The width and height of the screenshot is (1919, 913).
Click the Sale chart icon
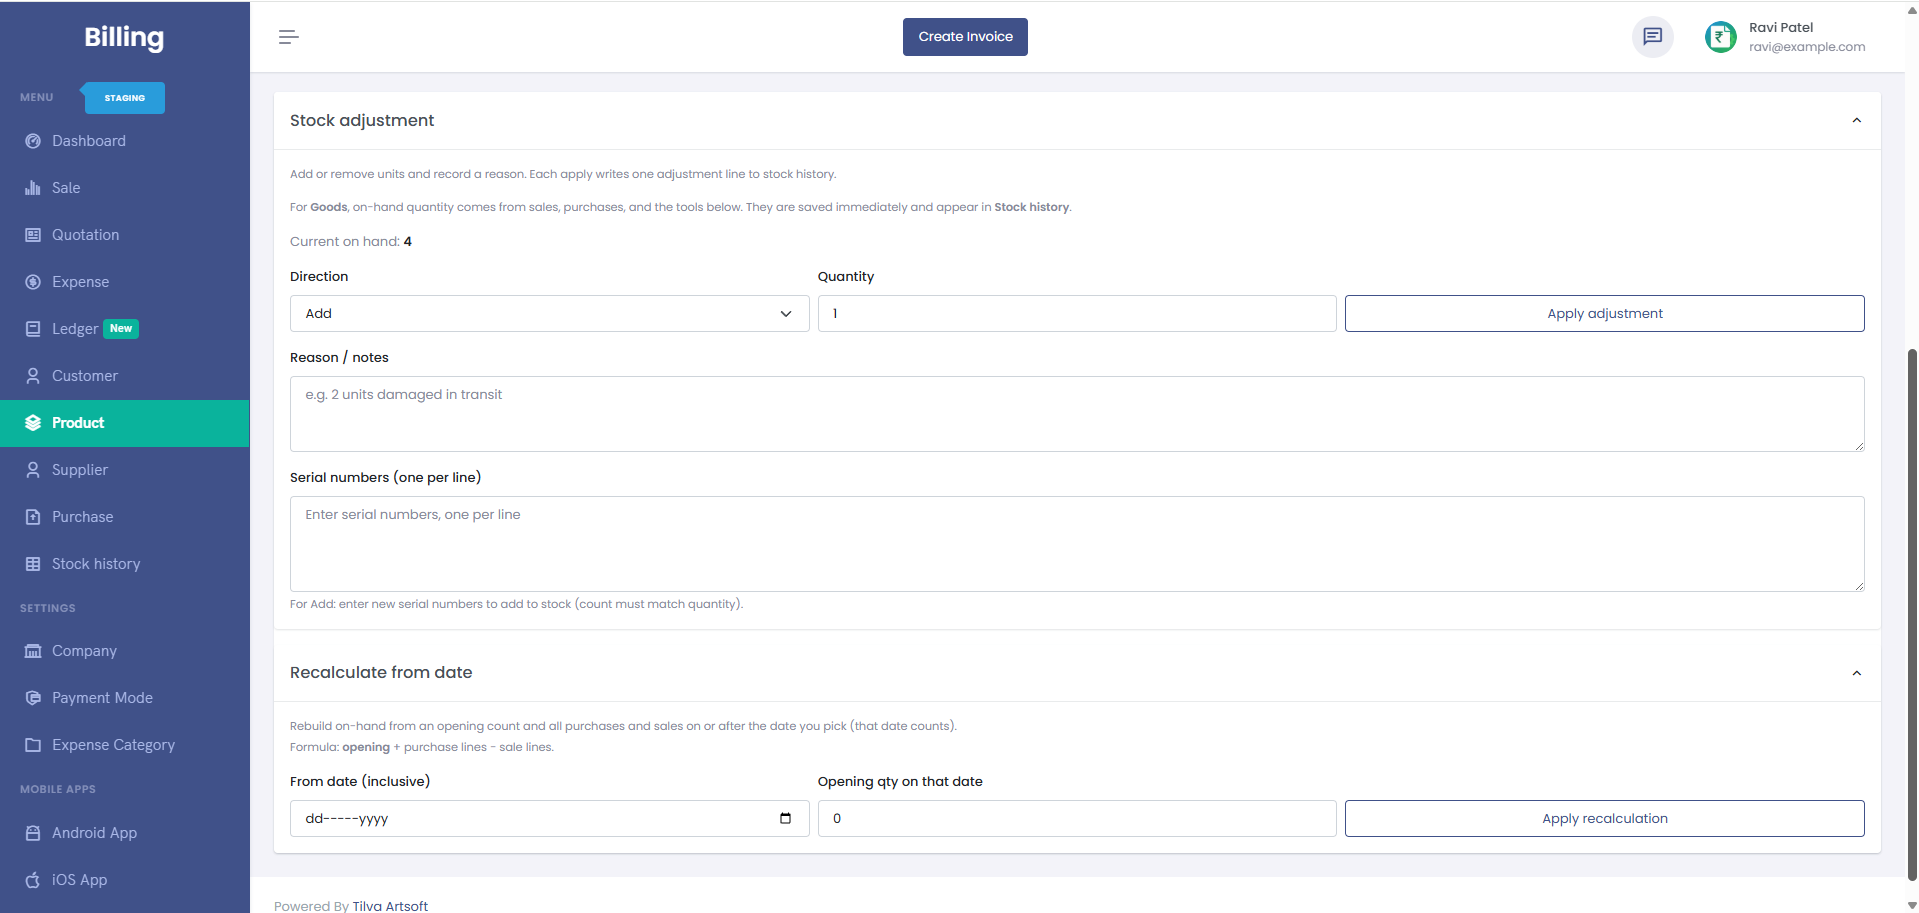coord(33,187)
